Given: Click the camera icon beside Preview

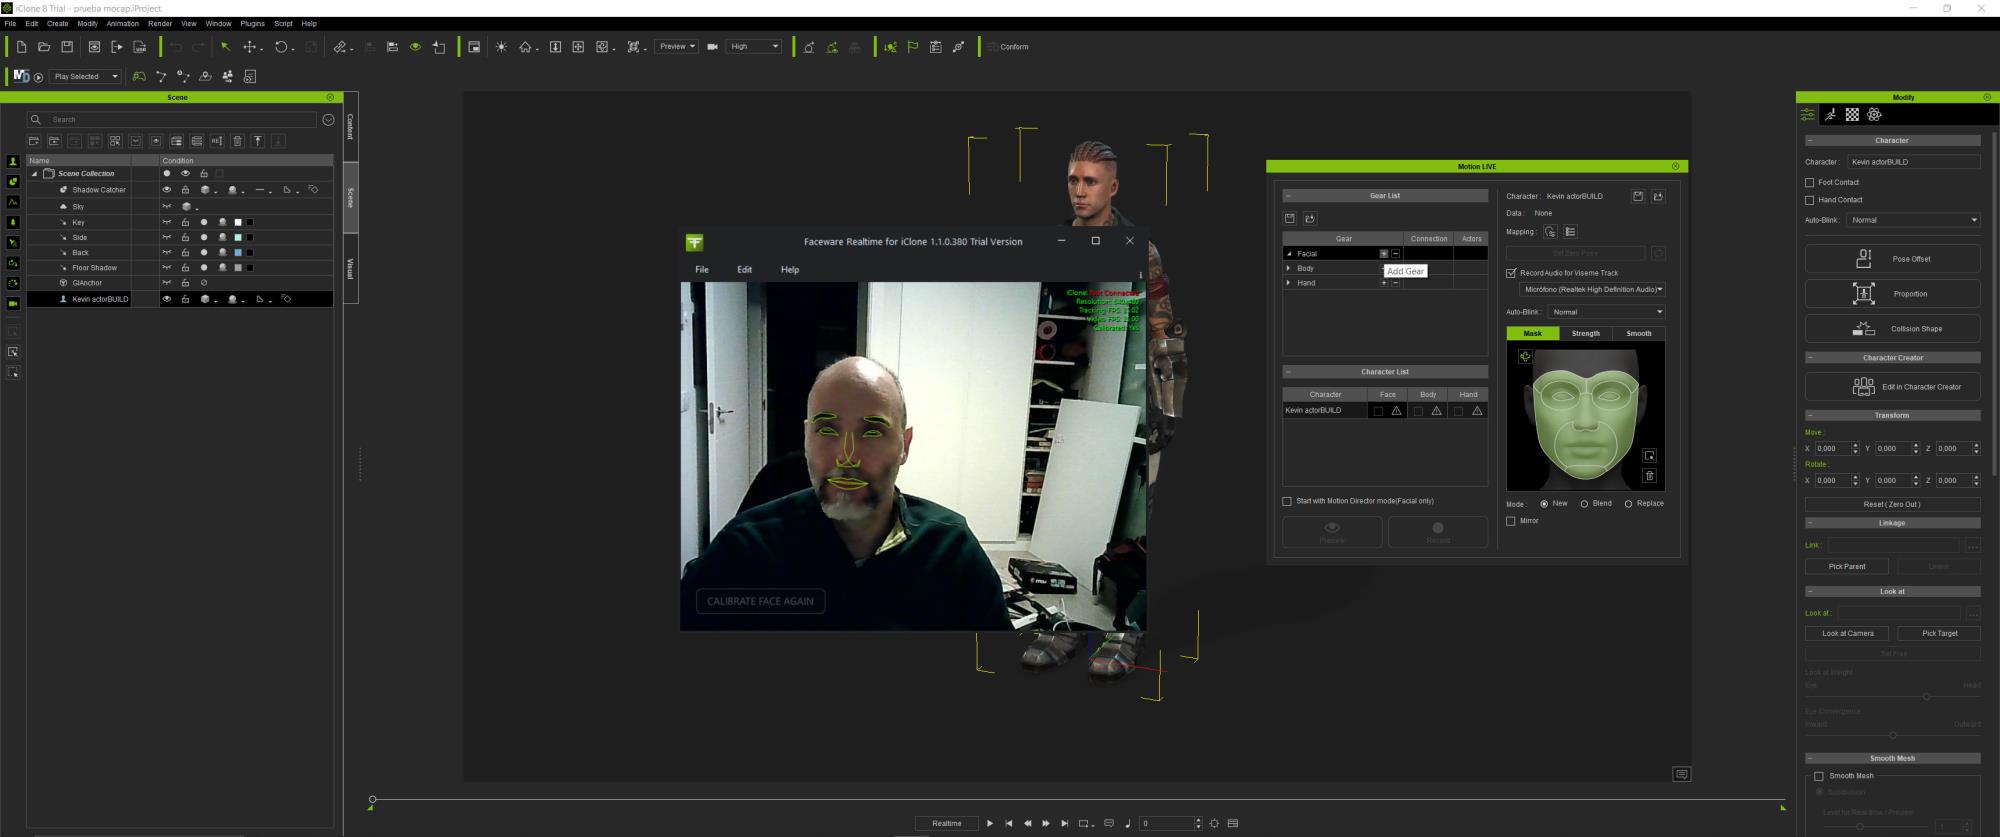Looking at the screenshot, I should click(x=712, y=47).
